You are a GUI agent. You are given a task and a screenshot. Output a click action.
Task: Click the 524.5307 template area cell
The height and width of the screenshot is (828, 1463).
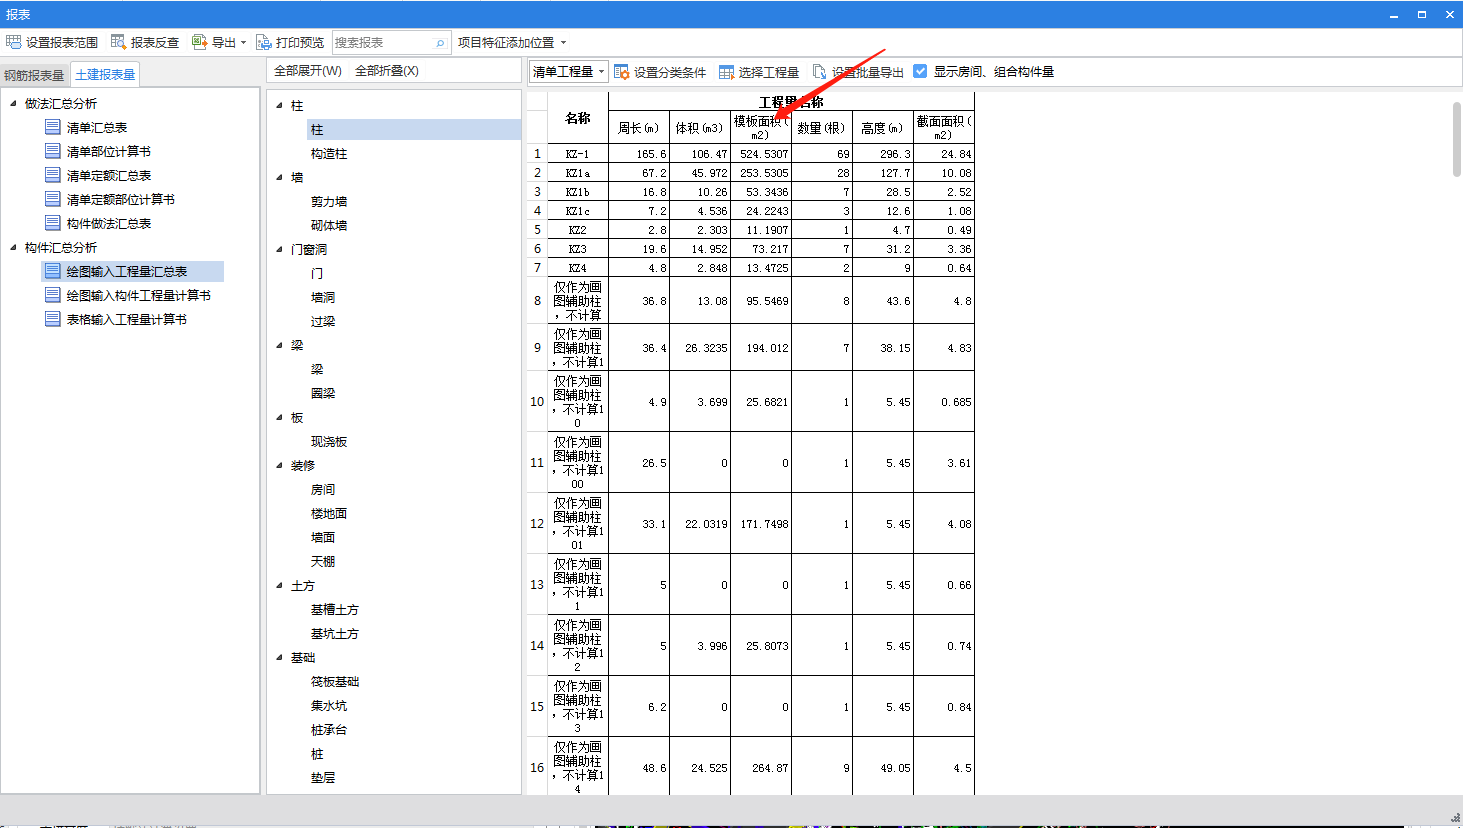coord(761,154)
